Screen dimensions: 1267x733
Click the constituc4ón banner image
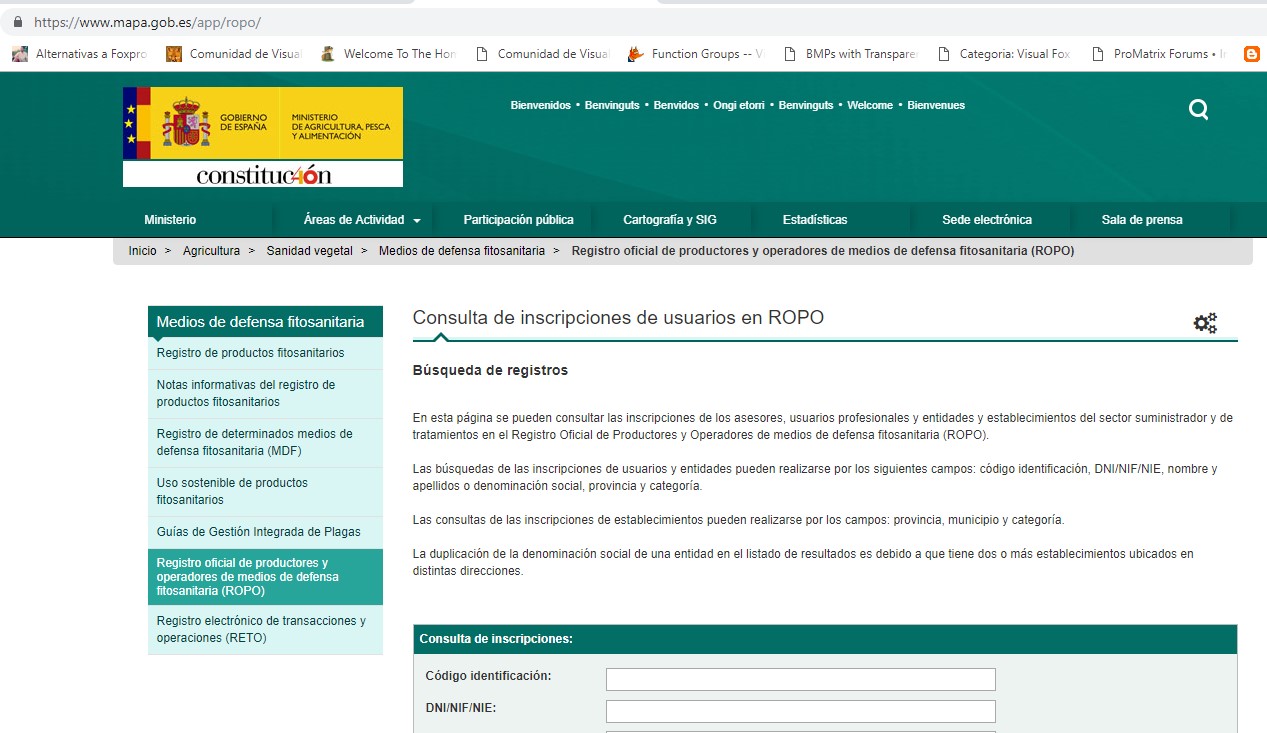tap(262, 176)
